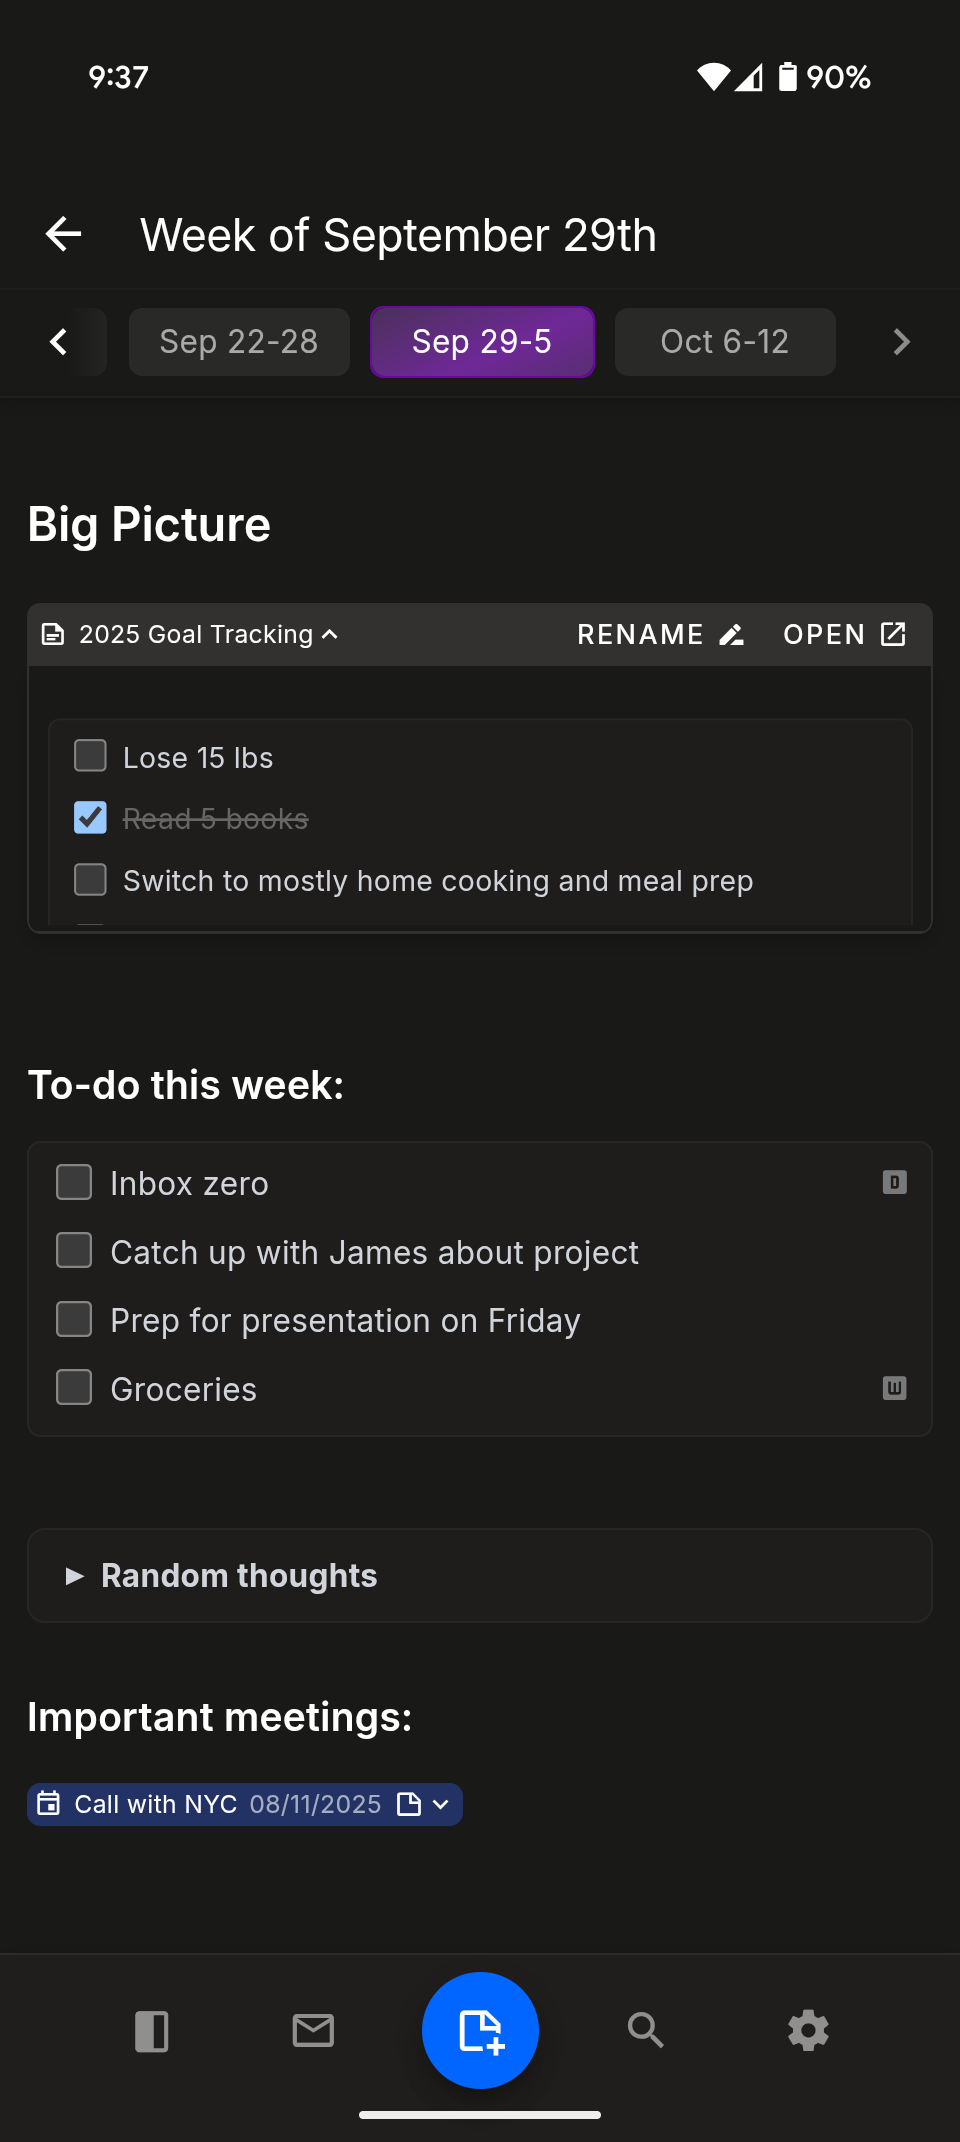Check the Prep for presentation task
960x2142 pixels.
coord(74,1319)
